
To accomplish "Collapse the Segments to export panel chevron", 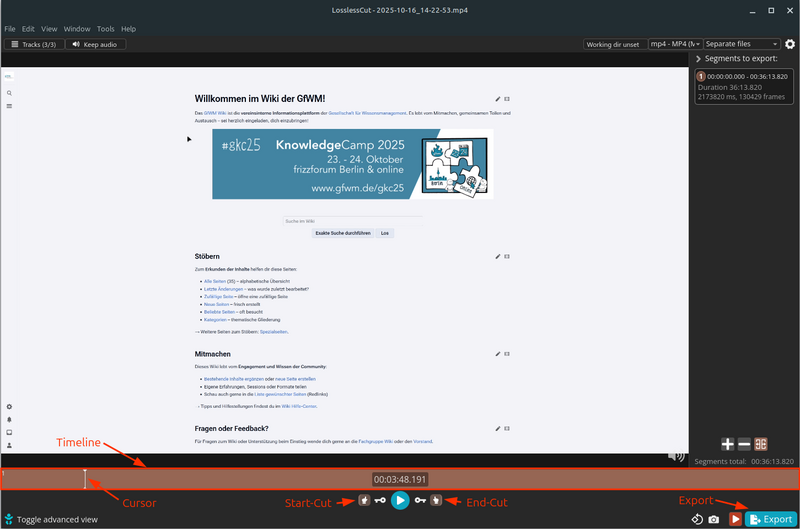I will tap(698, 59).
